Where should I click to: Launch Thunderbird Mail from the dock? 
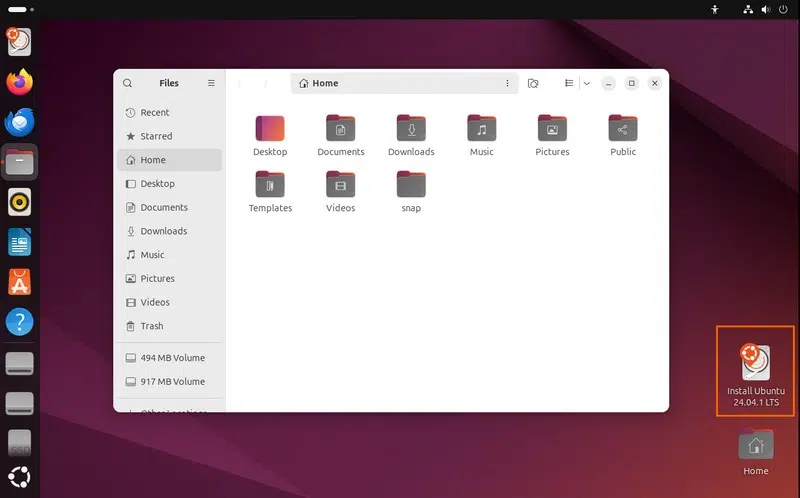coord(19,122)
